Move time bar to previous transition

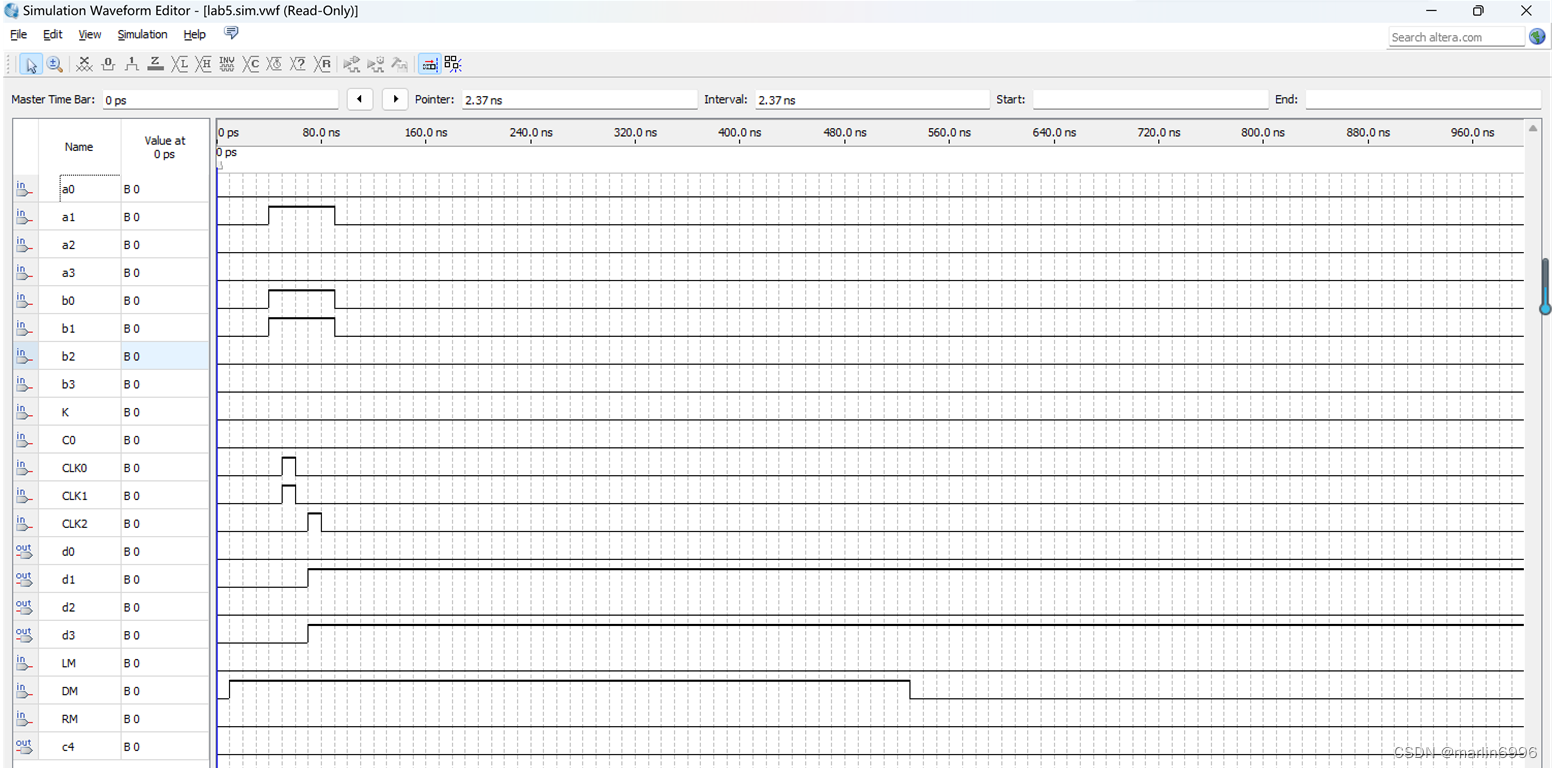point(359,99)
